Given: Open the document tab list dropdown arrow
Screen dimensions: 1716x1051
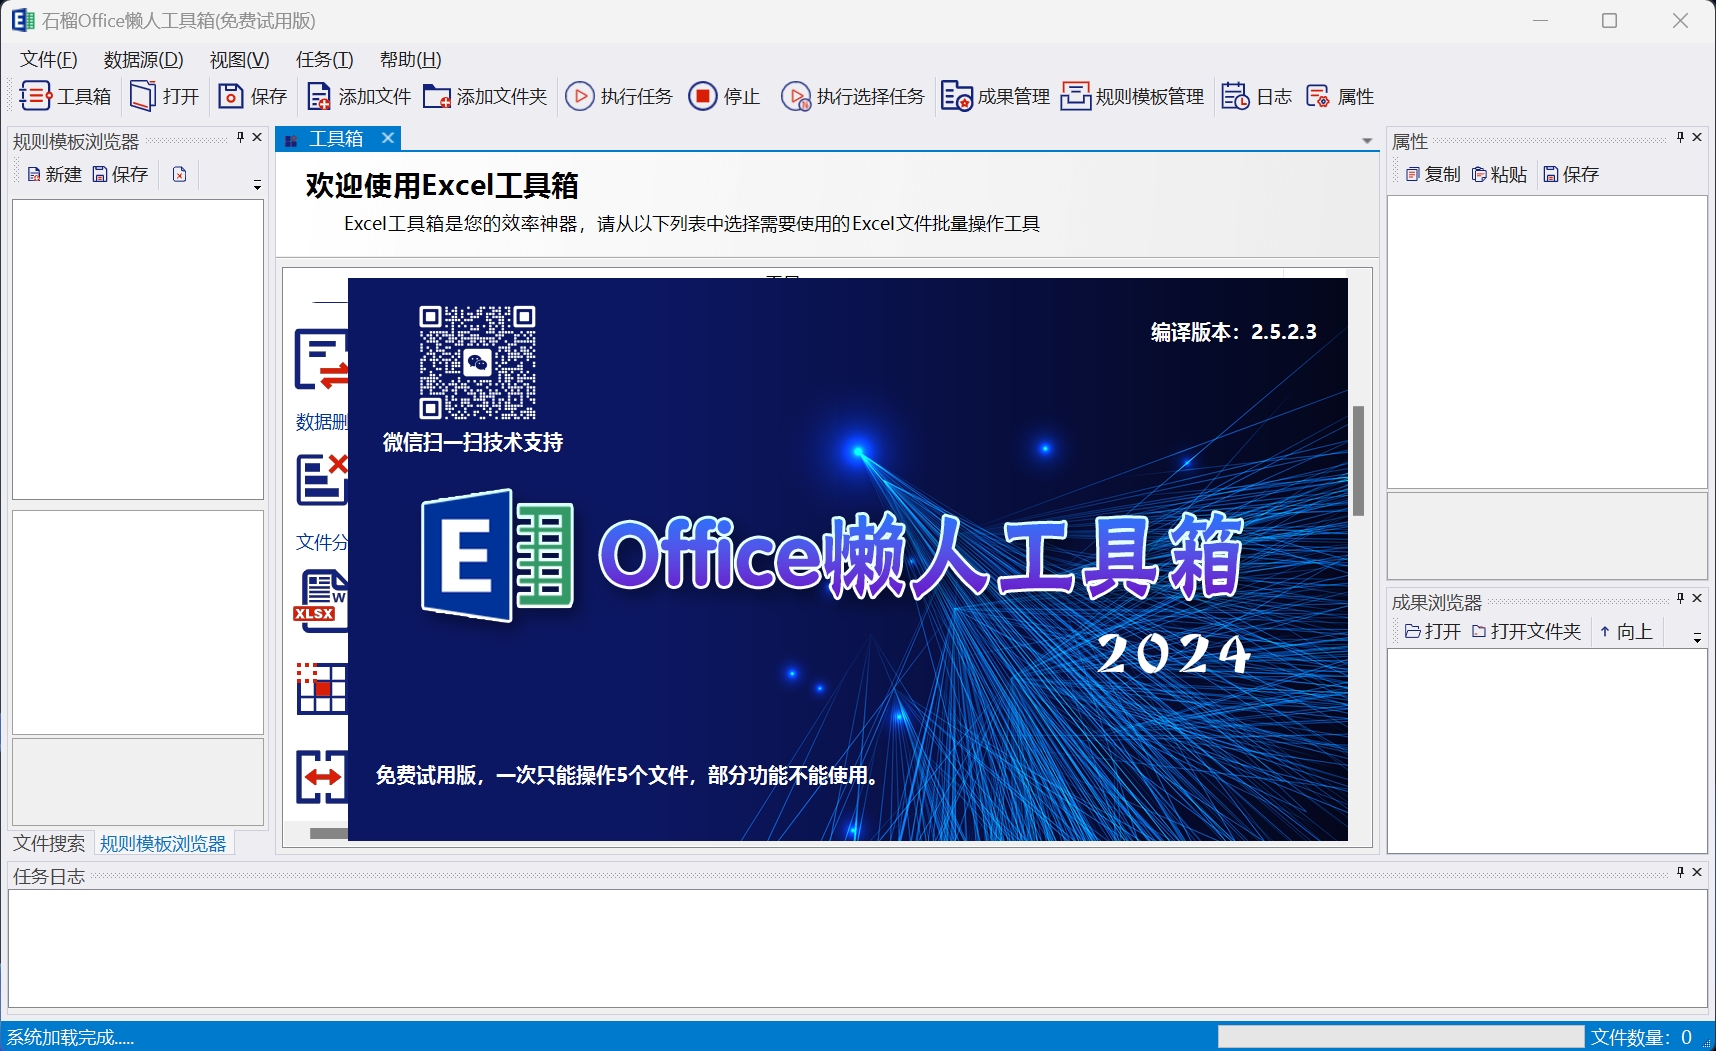Looking at the screenshot, I should click(1367, 141).
